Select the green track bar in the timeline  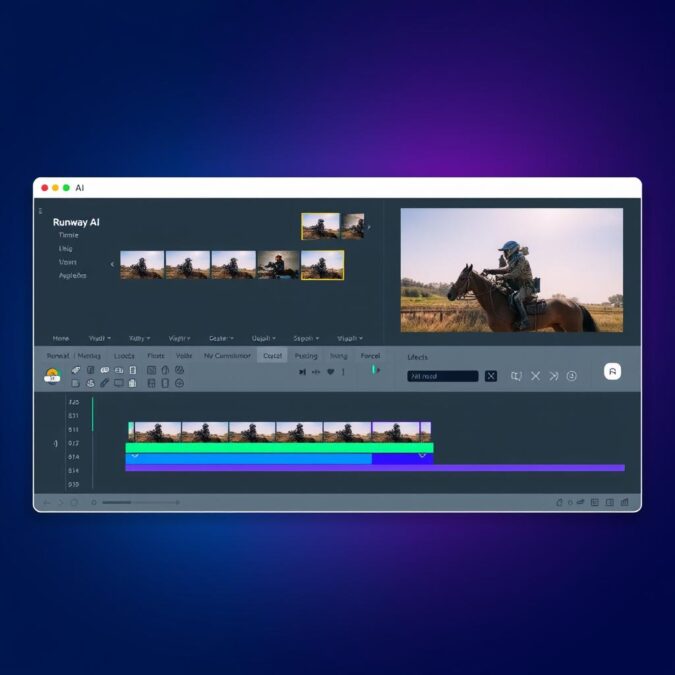(x=279, y=448)
